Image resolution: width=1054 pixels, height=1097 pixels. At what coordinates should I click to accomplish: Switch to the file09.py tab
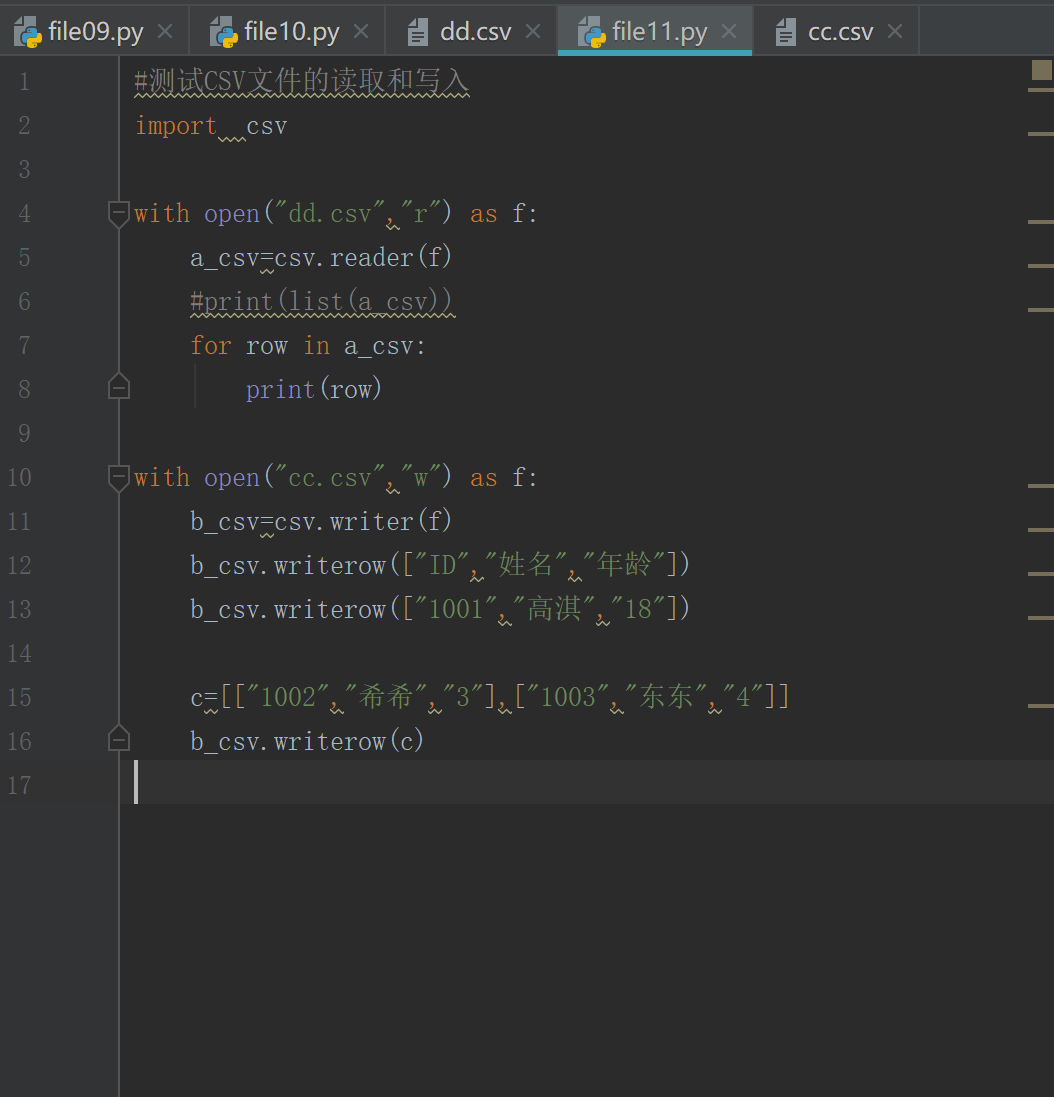[x=94, y=31]
